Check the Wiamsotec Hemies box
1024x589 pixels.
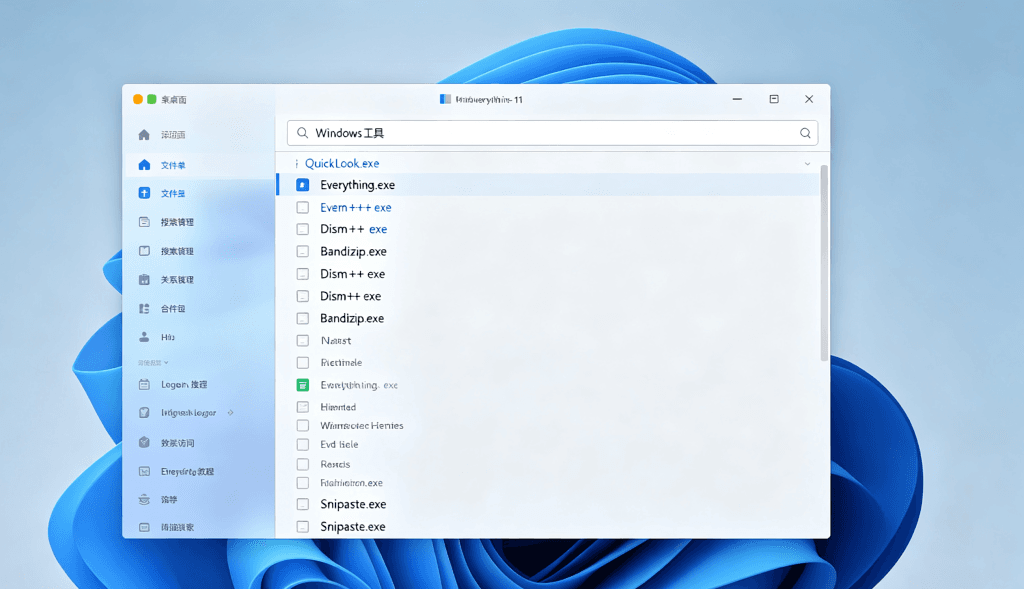click(x=302, y=426)
